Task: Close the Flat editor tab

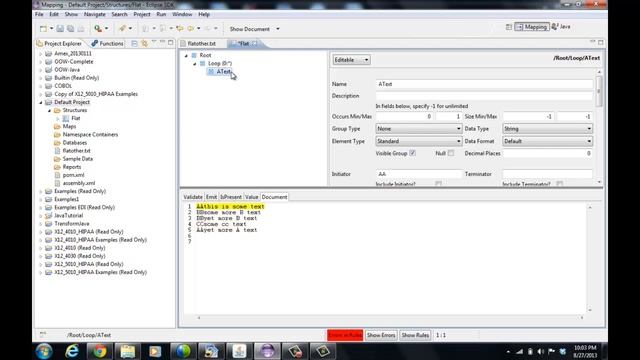Action: 255,43
